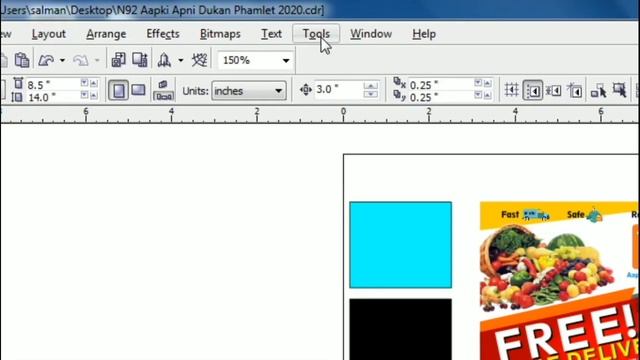Open the Window menu
This screenshot has height=360, width=640.
point(371,34)
